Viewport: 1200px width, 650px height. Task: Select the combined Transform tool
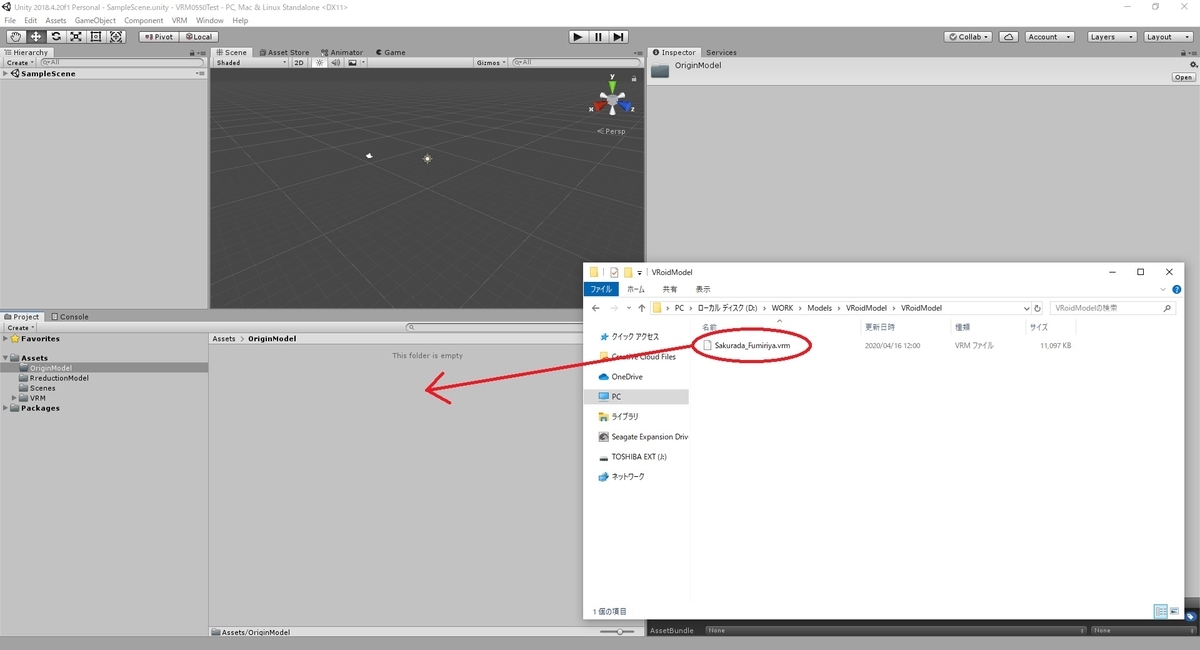click(116, 37)
